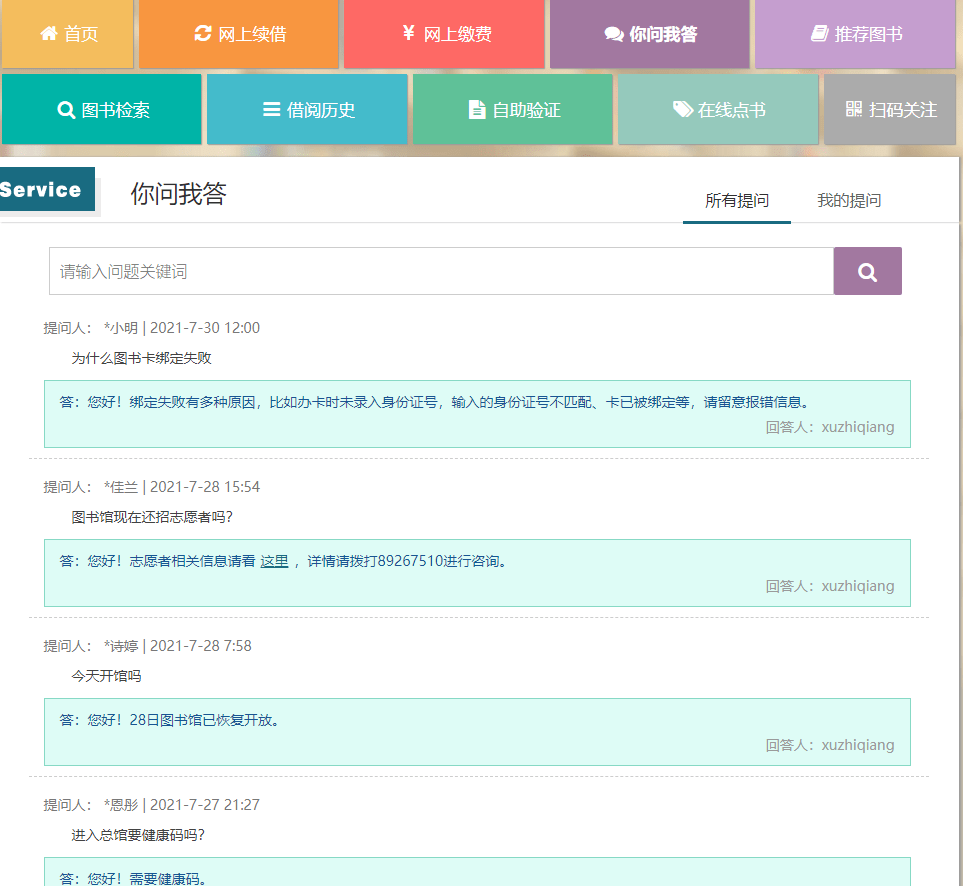Click the Service badge label

tap(42, 190)
